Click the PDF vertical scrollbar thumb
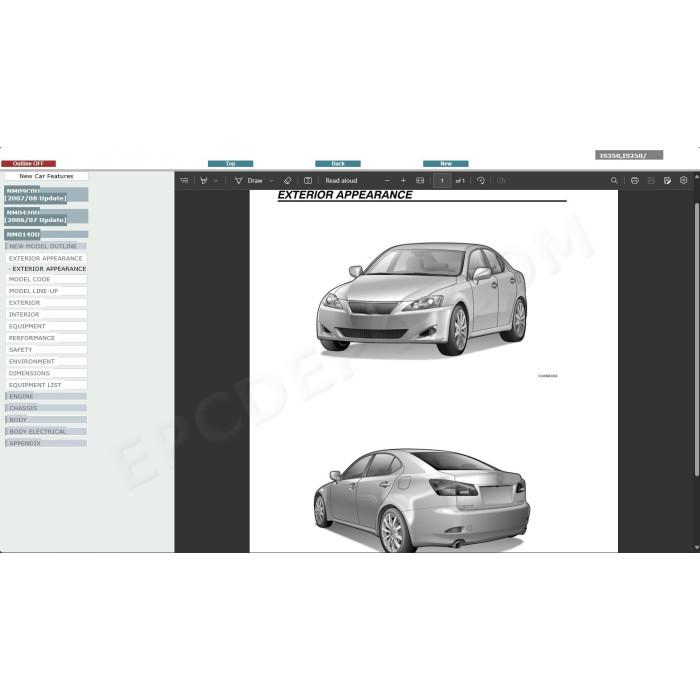 point(696,339)
